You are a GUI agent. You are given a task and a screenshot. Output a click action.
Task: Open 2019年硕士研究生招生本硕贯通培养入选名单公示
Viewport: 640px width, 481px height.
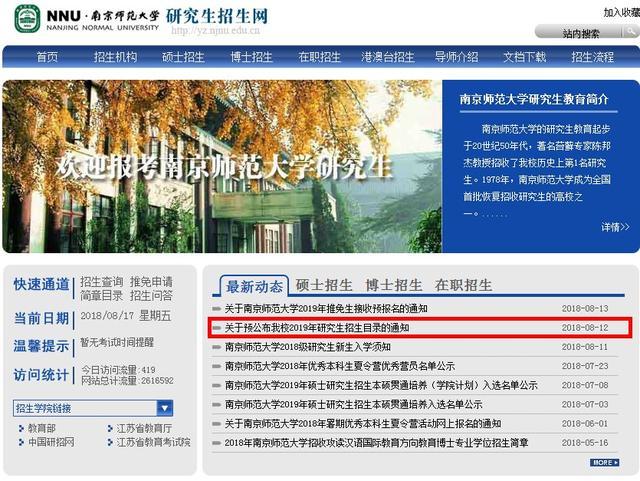[353, 405]
